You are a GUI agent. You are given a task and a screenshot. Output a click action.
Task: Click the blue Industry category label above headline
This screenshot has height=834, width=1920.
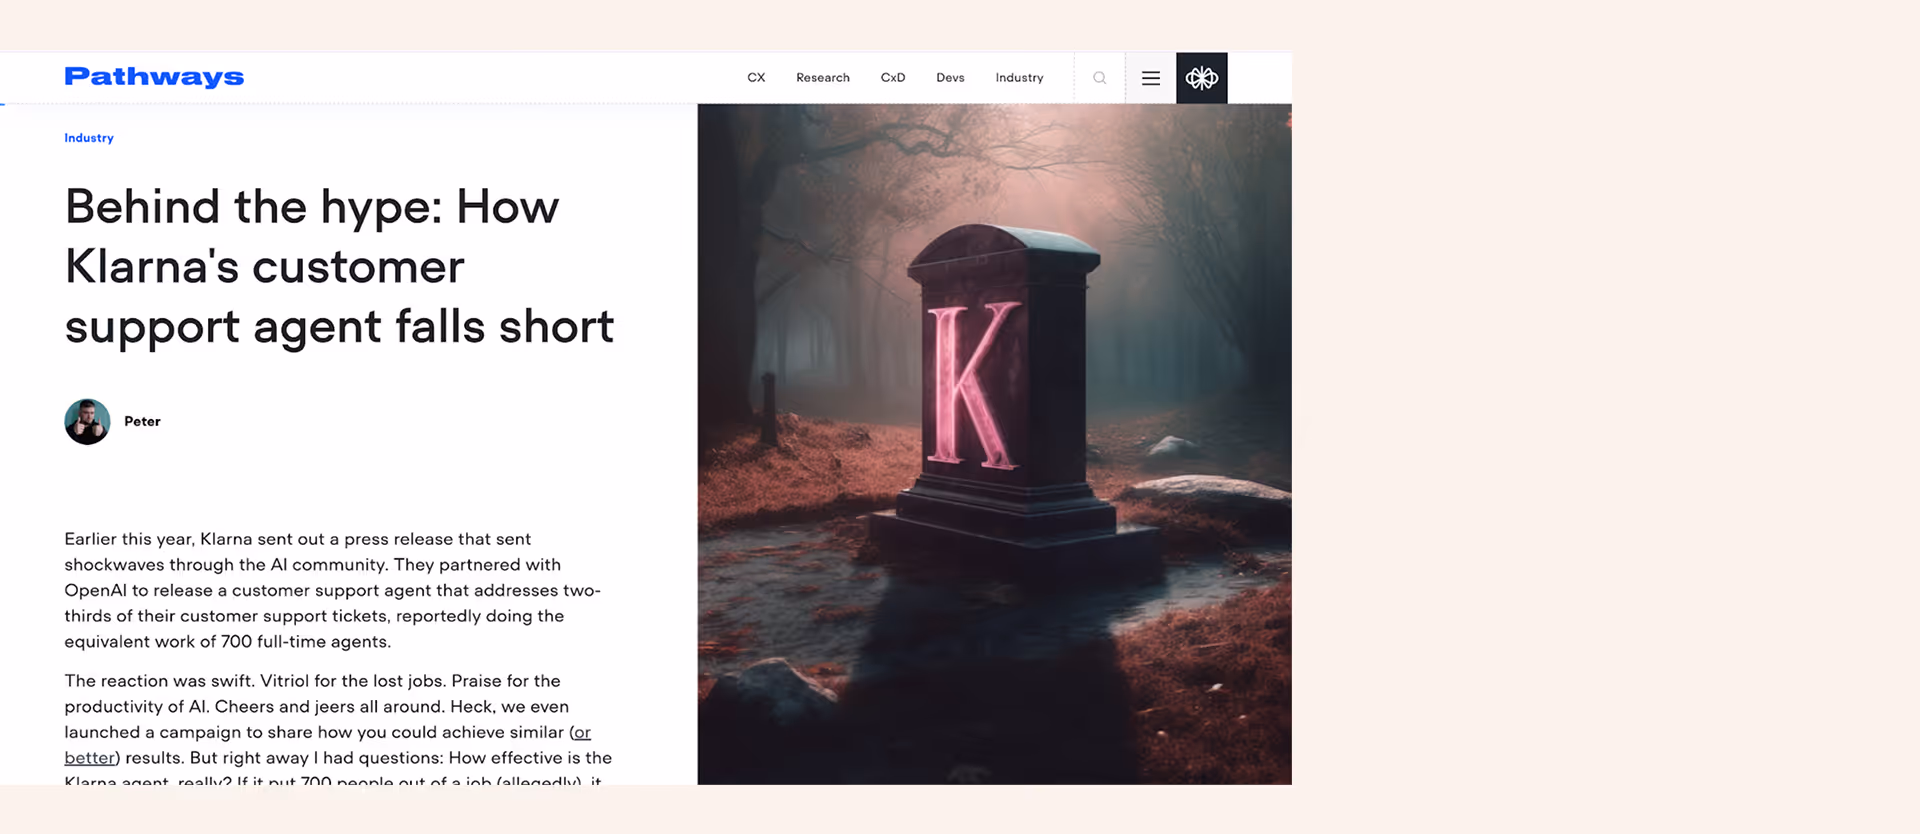click(89, 138)
